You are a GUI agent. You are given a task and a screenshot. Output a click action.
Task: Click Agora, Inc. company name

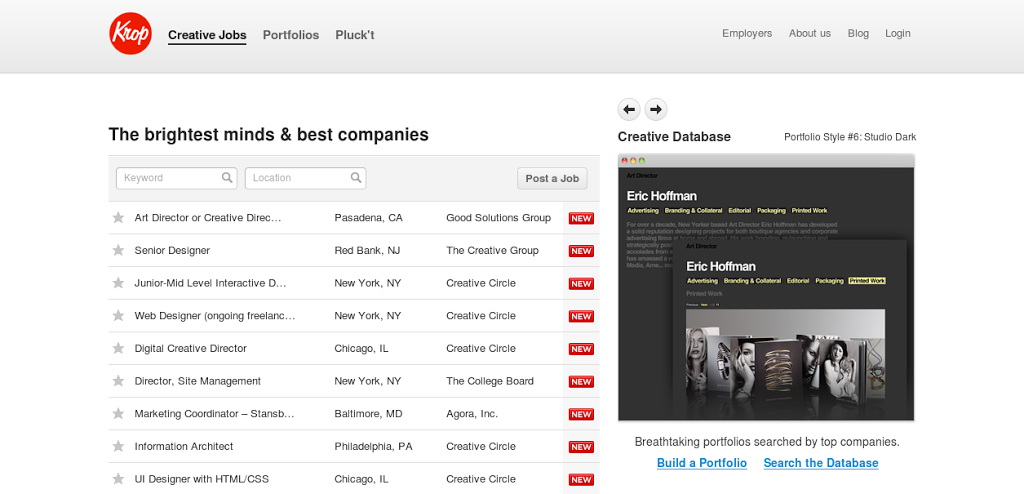click(x=472, y=414)
